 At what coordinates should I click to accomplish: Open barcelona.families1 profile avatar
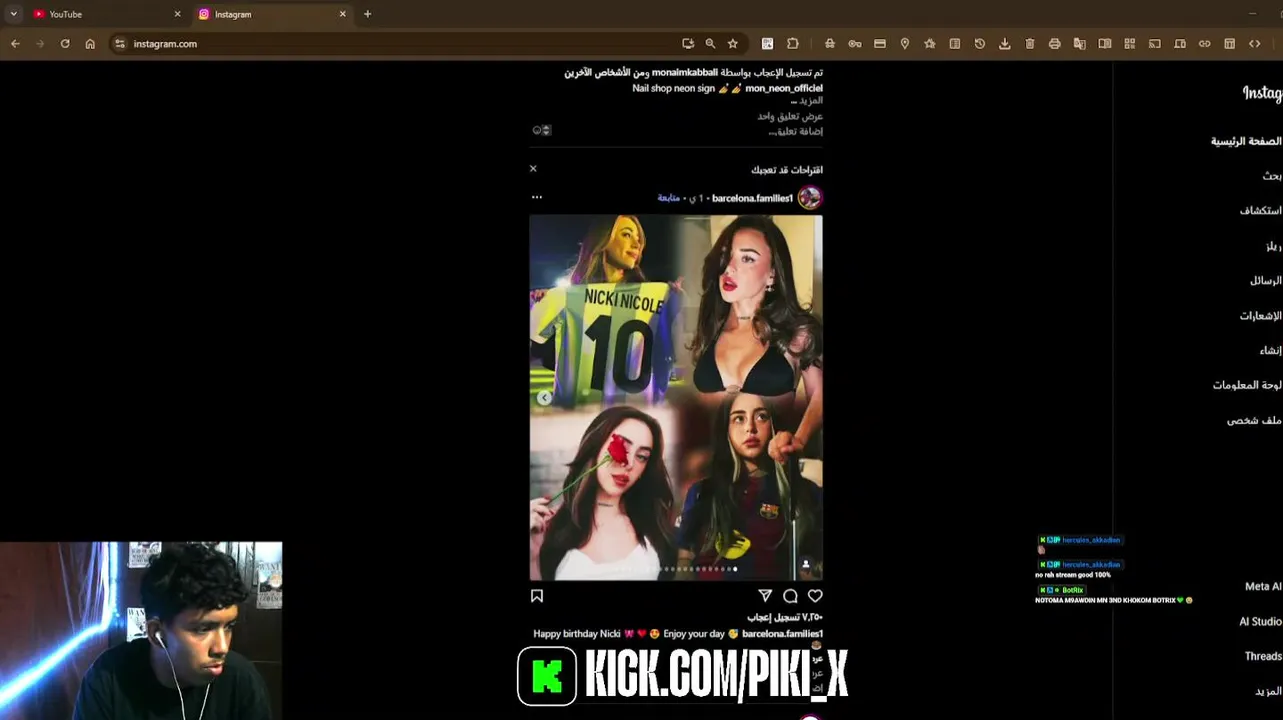click(x=810, y=198)
